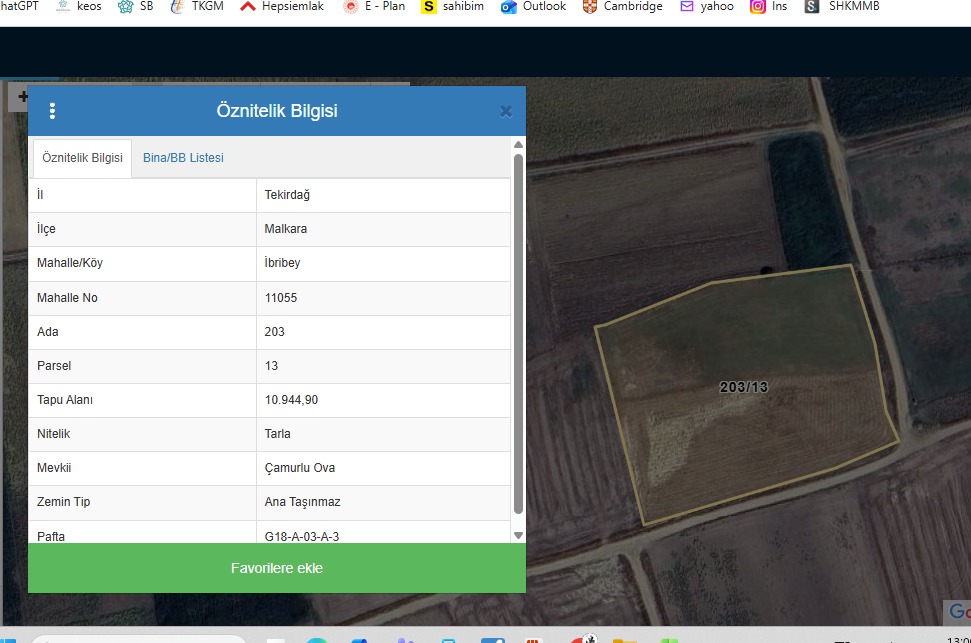The height and width of the screenshot is (643, 971).
Task: Open the keos bookmark
Action: tap(80, 6)
